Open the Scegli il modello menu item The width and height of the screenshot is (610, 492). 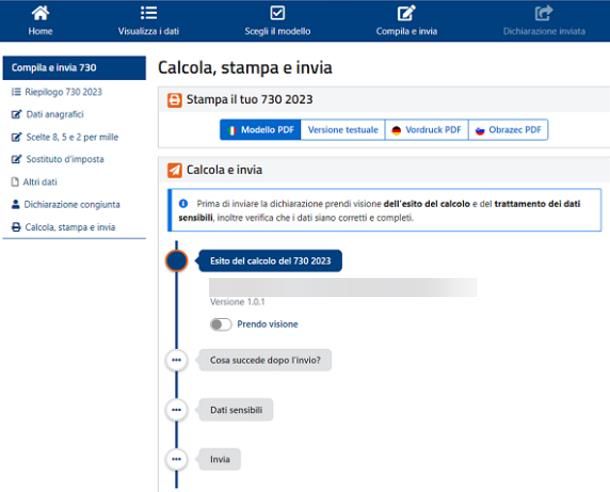[x=277, y=21]
